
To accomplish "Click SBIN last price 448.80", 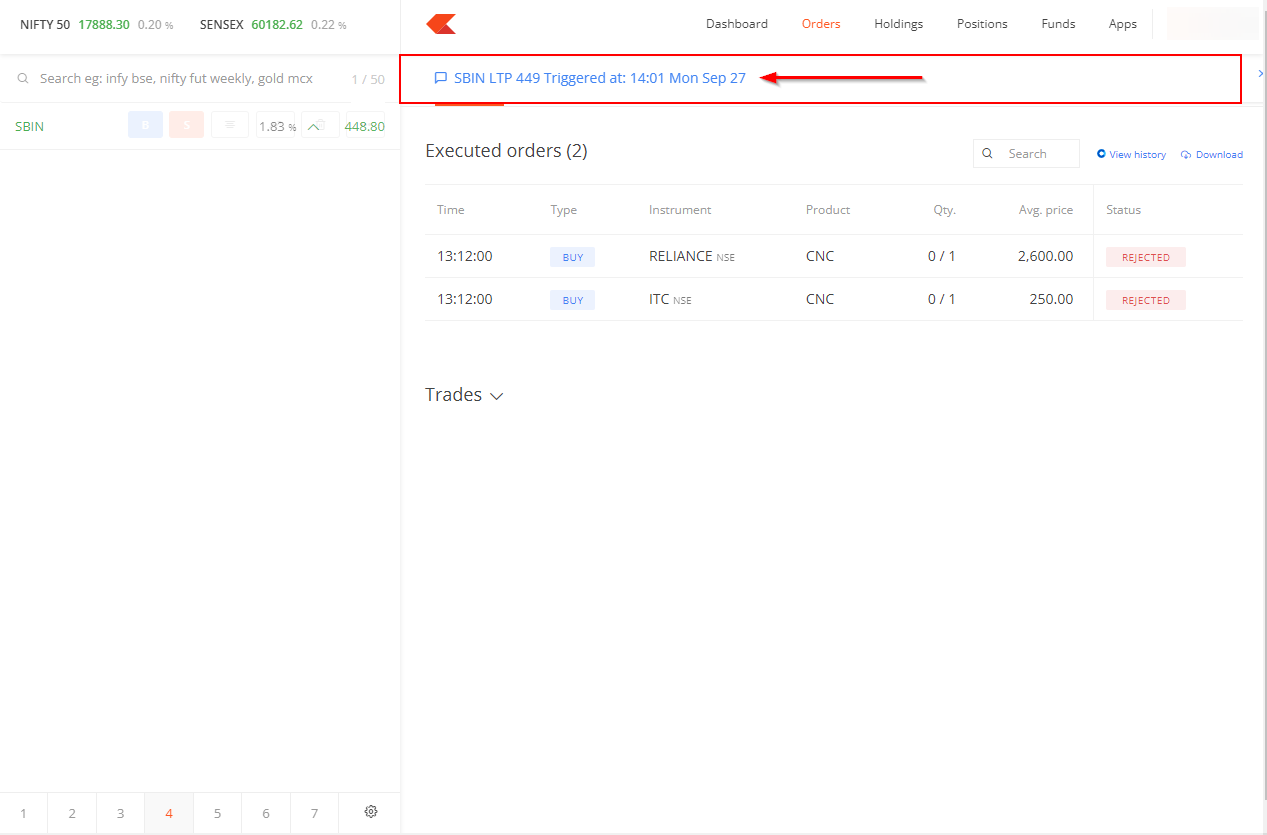I will (x=365, y=126).
